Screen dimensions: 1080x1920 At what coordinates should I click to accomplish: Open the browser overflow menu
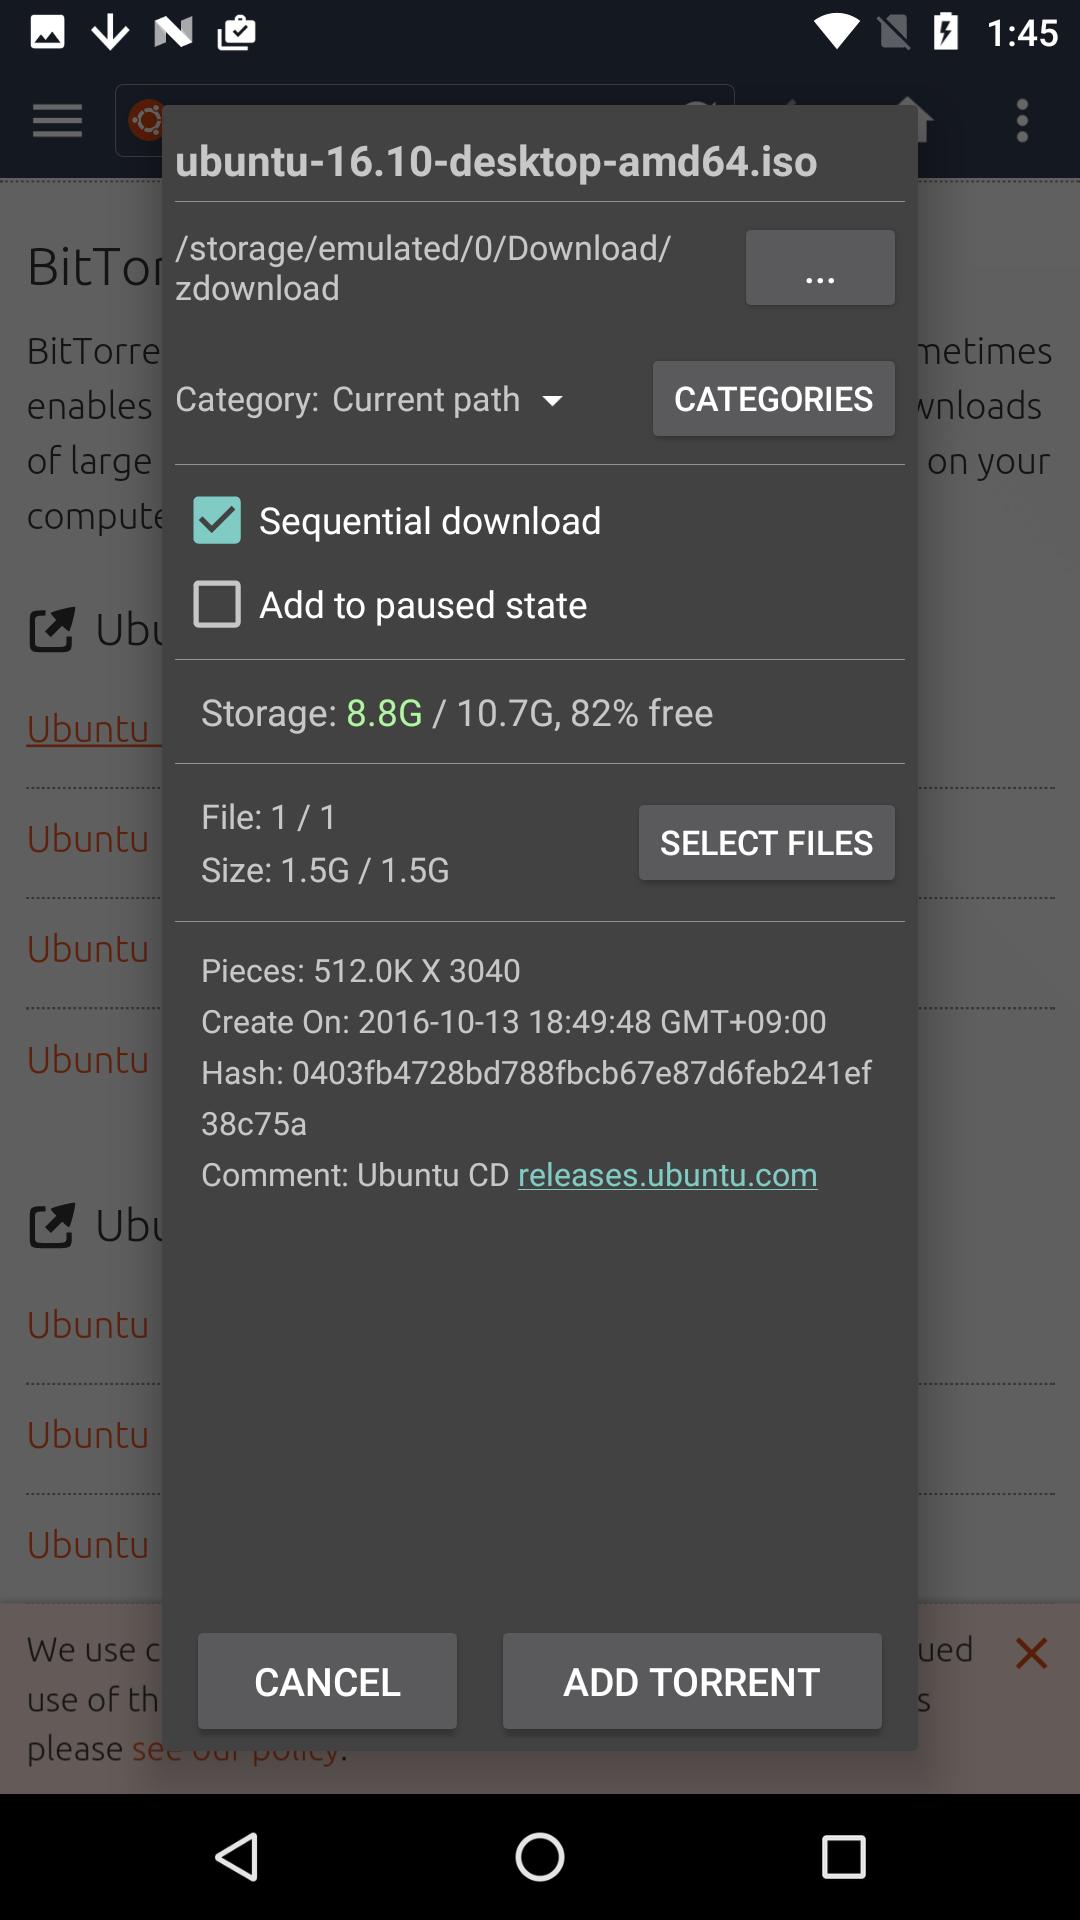1022,120
